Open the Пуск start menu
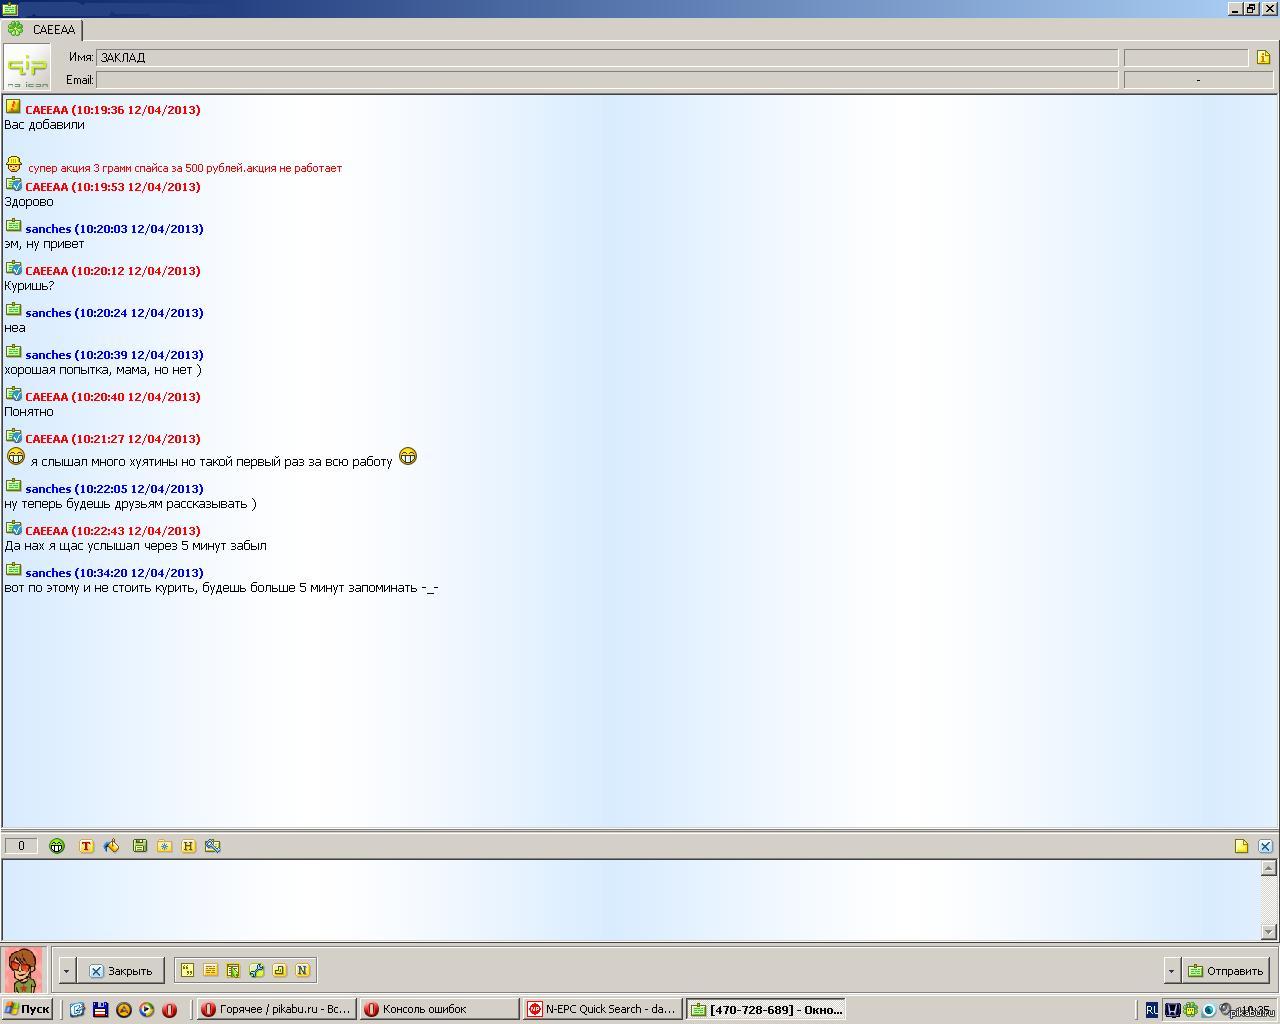1280x1024 pixels. [x=27, y=1009]
